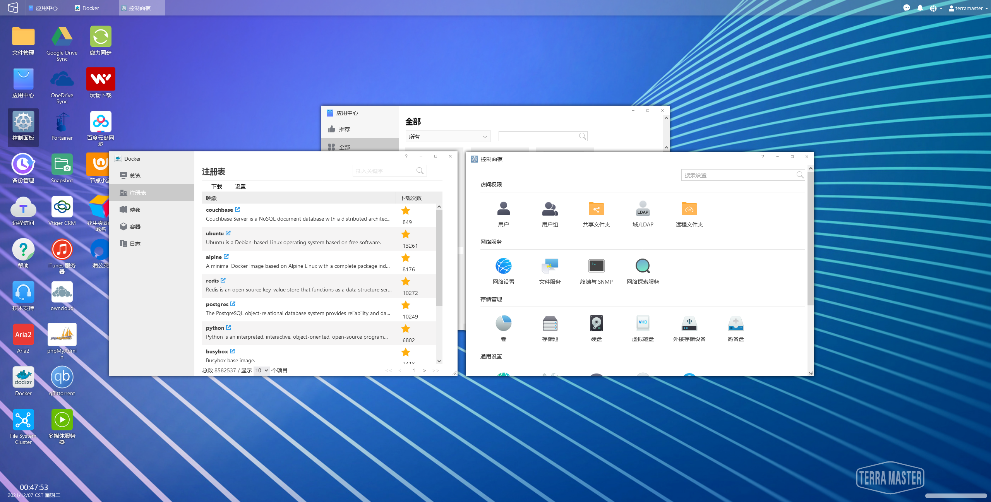Click the Download button above registry list

pyautogui.click(x=217, y=187)
